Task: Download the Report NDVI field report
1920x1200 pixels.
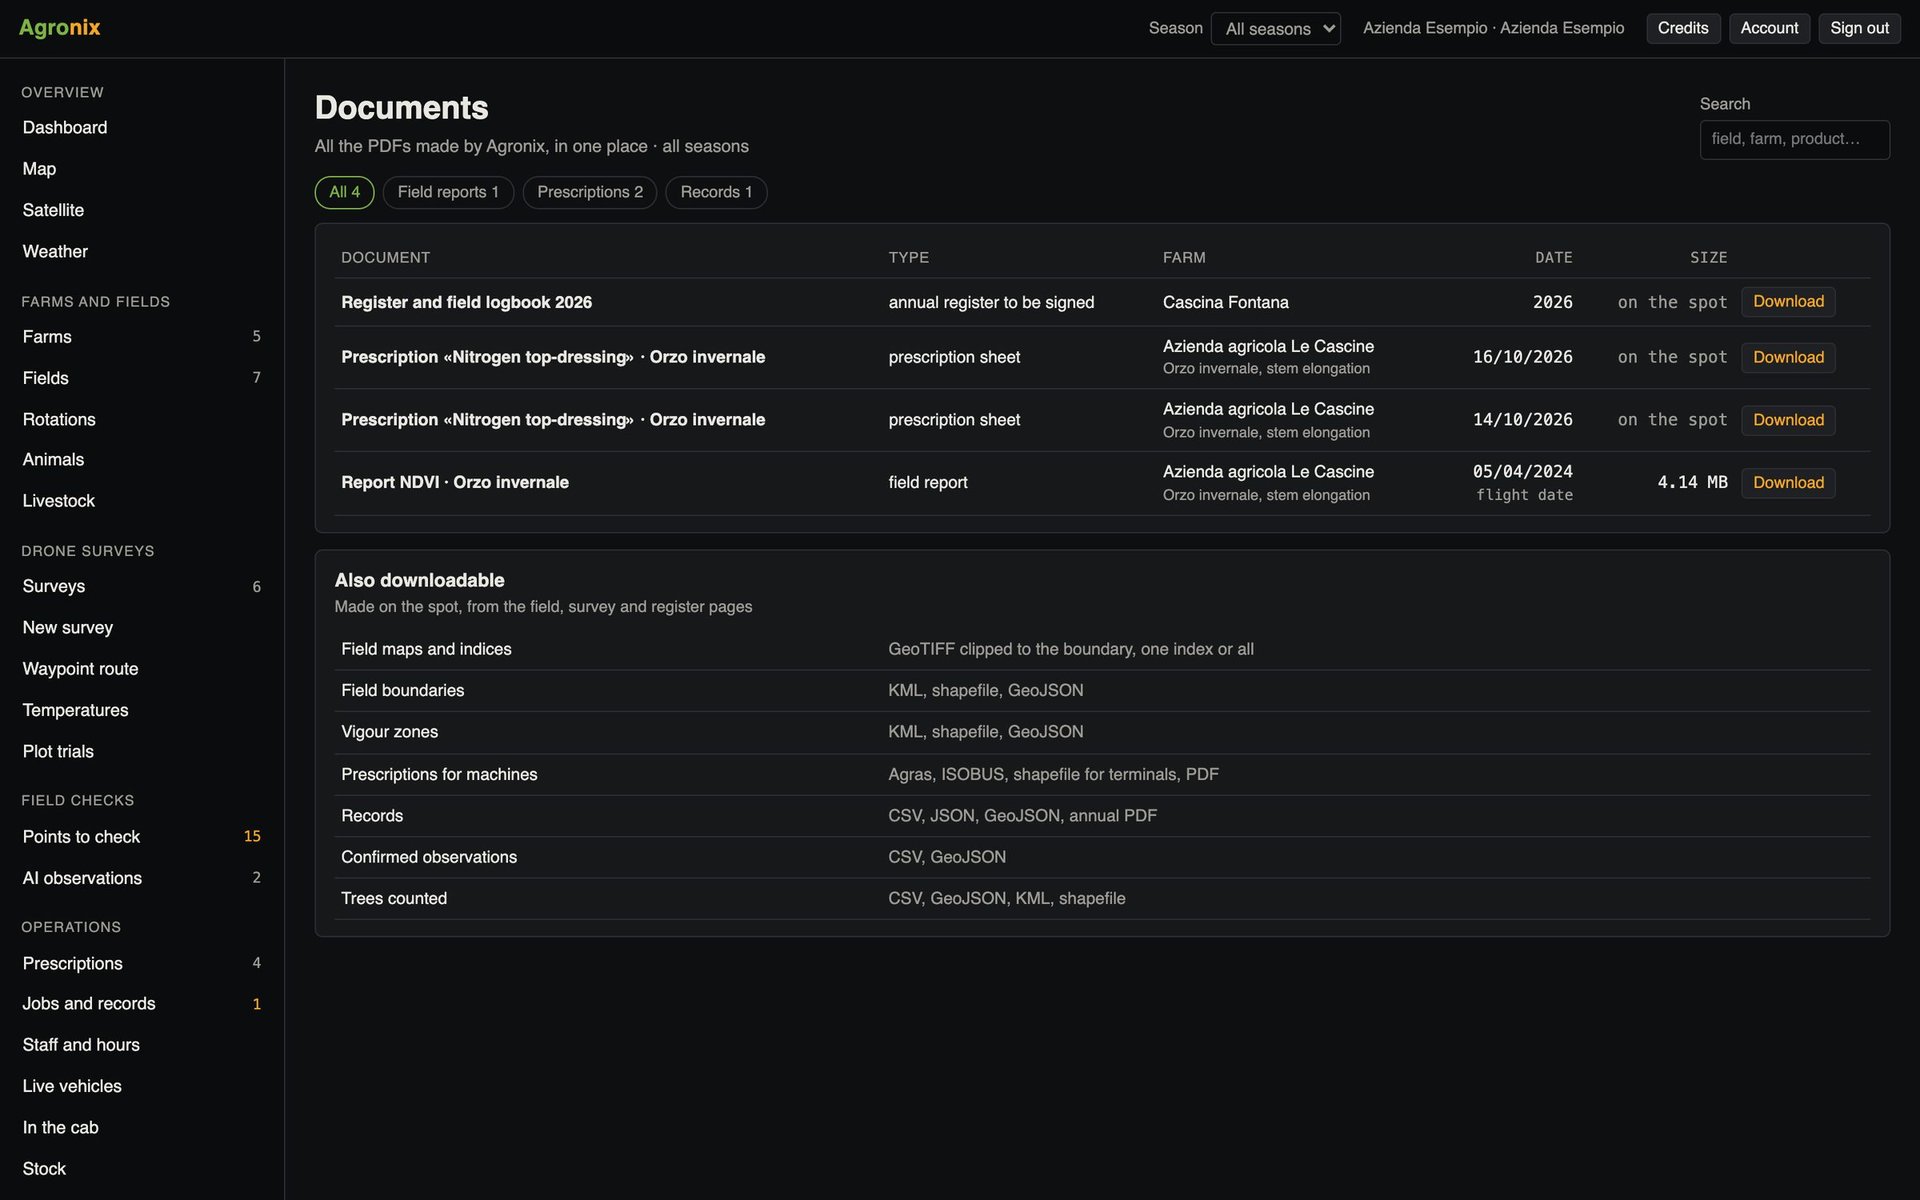Action: [x=1788, y=483]
